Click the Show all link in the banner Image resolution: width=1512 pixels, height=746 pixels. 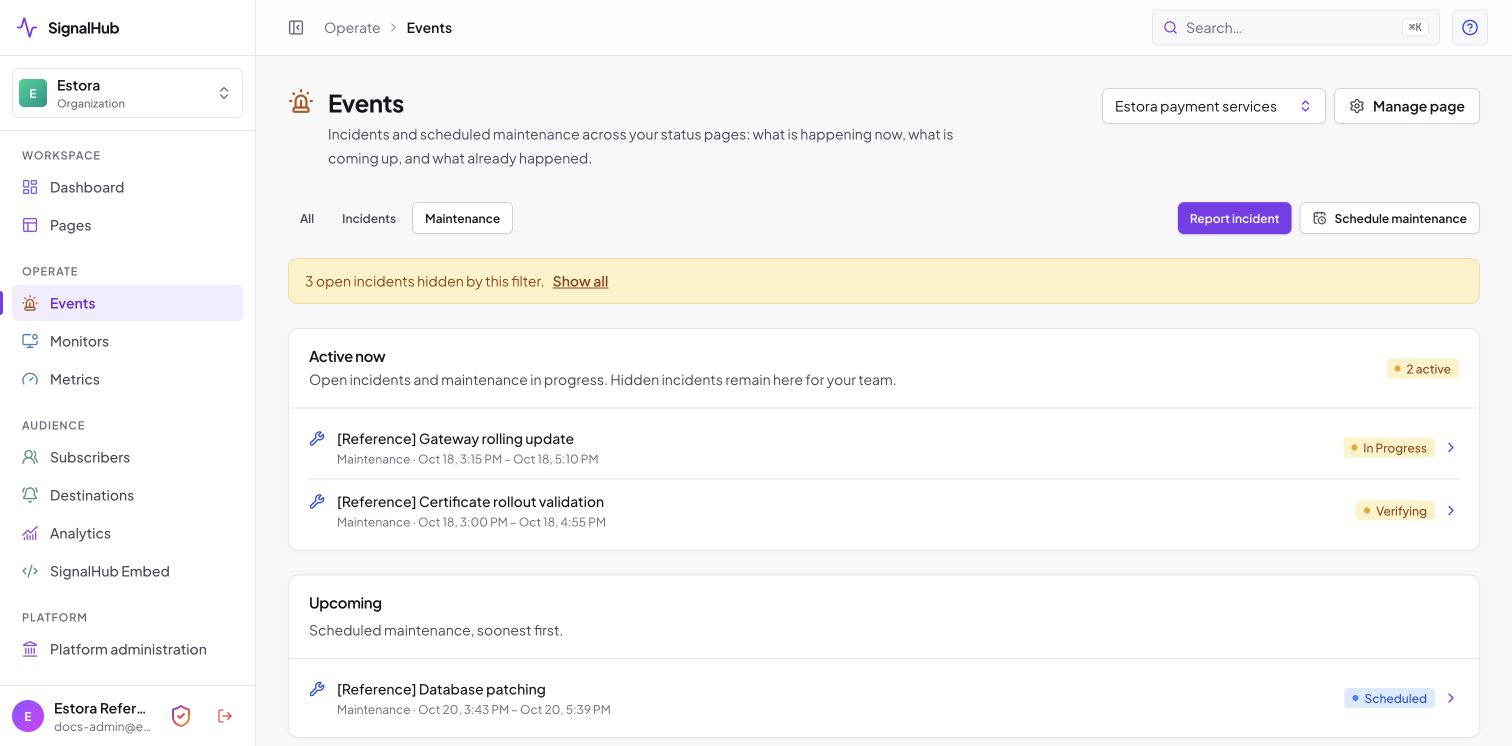[x=580, y=281]
